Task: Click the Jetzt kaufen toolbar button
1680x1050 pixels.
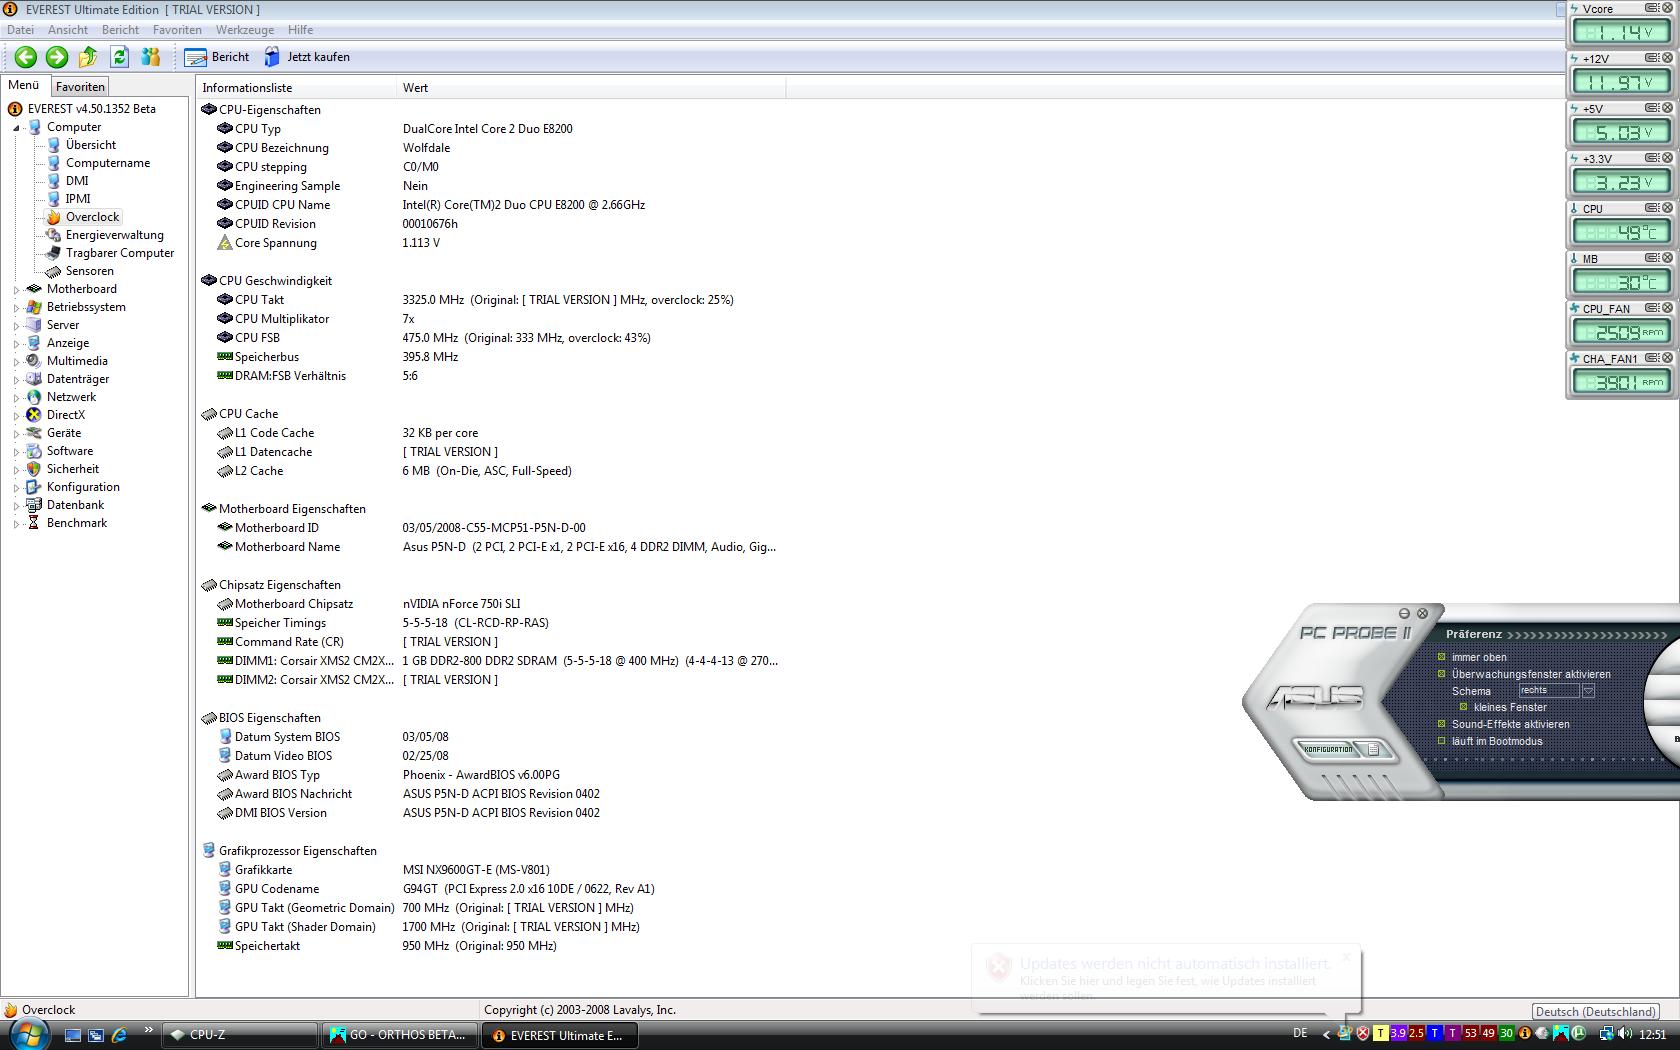Action: click(x=307, y=57)
